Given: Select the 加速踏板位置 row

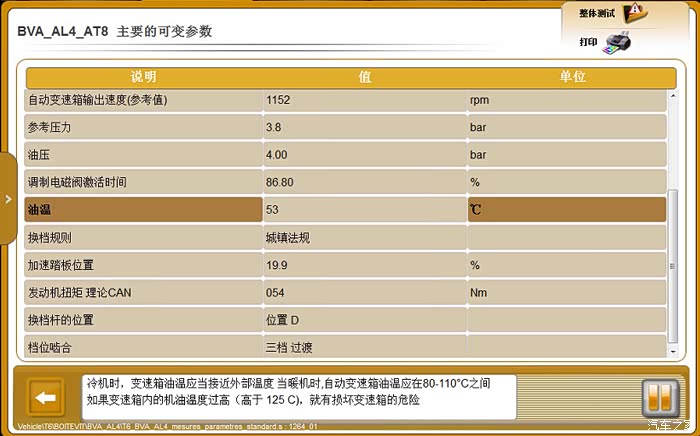Looking at the screenshot, I should 345,265.
